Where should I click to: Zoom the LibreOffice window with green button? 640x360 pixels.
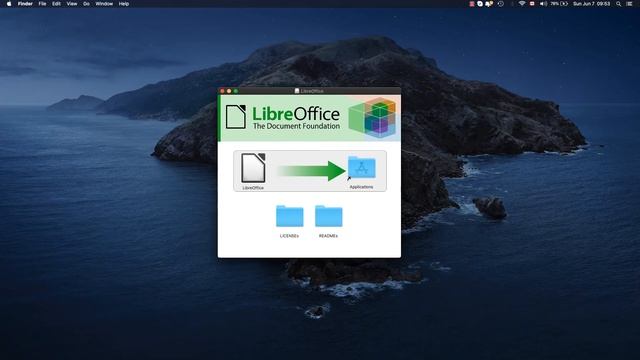[x=236, y=91]
